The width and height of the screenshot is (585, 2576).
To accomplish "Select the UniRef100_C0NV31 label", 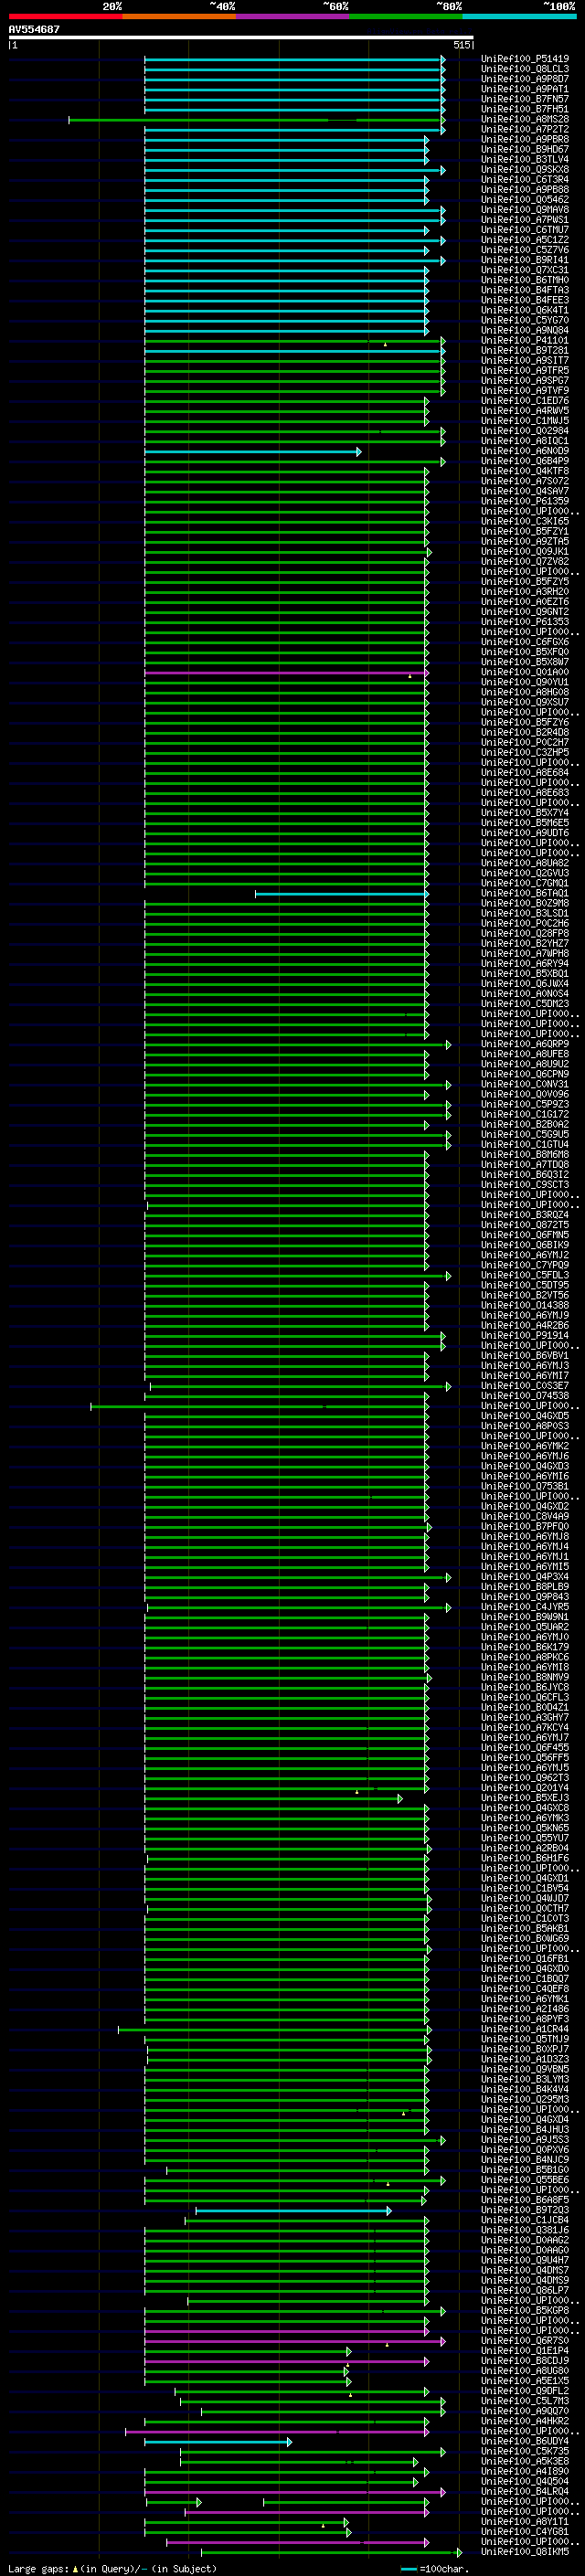I will click(525, 1084).
